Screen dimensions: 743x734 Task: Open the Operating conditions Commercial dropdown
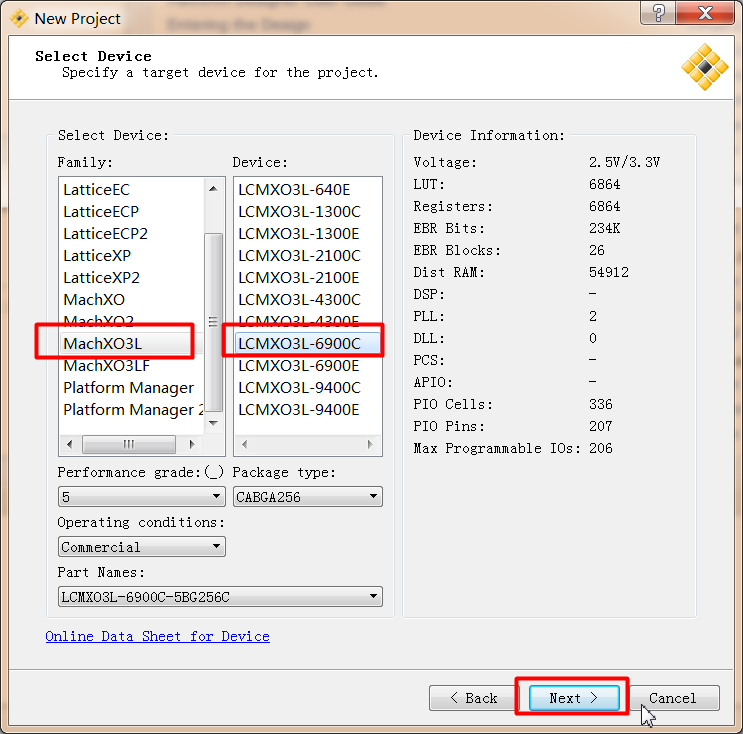[x=142, y=547]
